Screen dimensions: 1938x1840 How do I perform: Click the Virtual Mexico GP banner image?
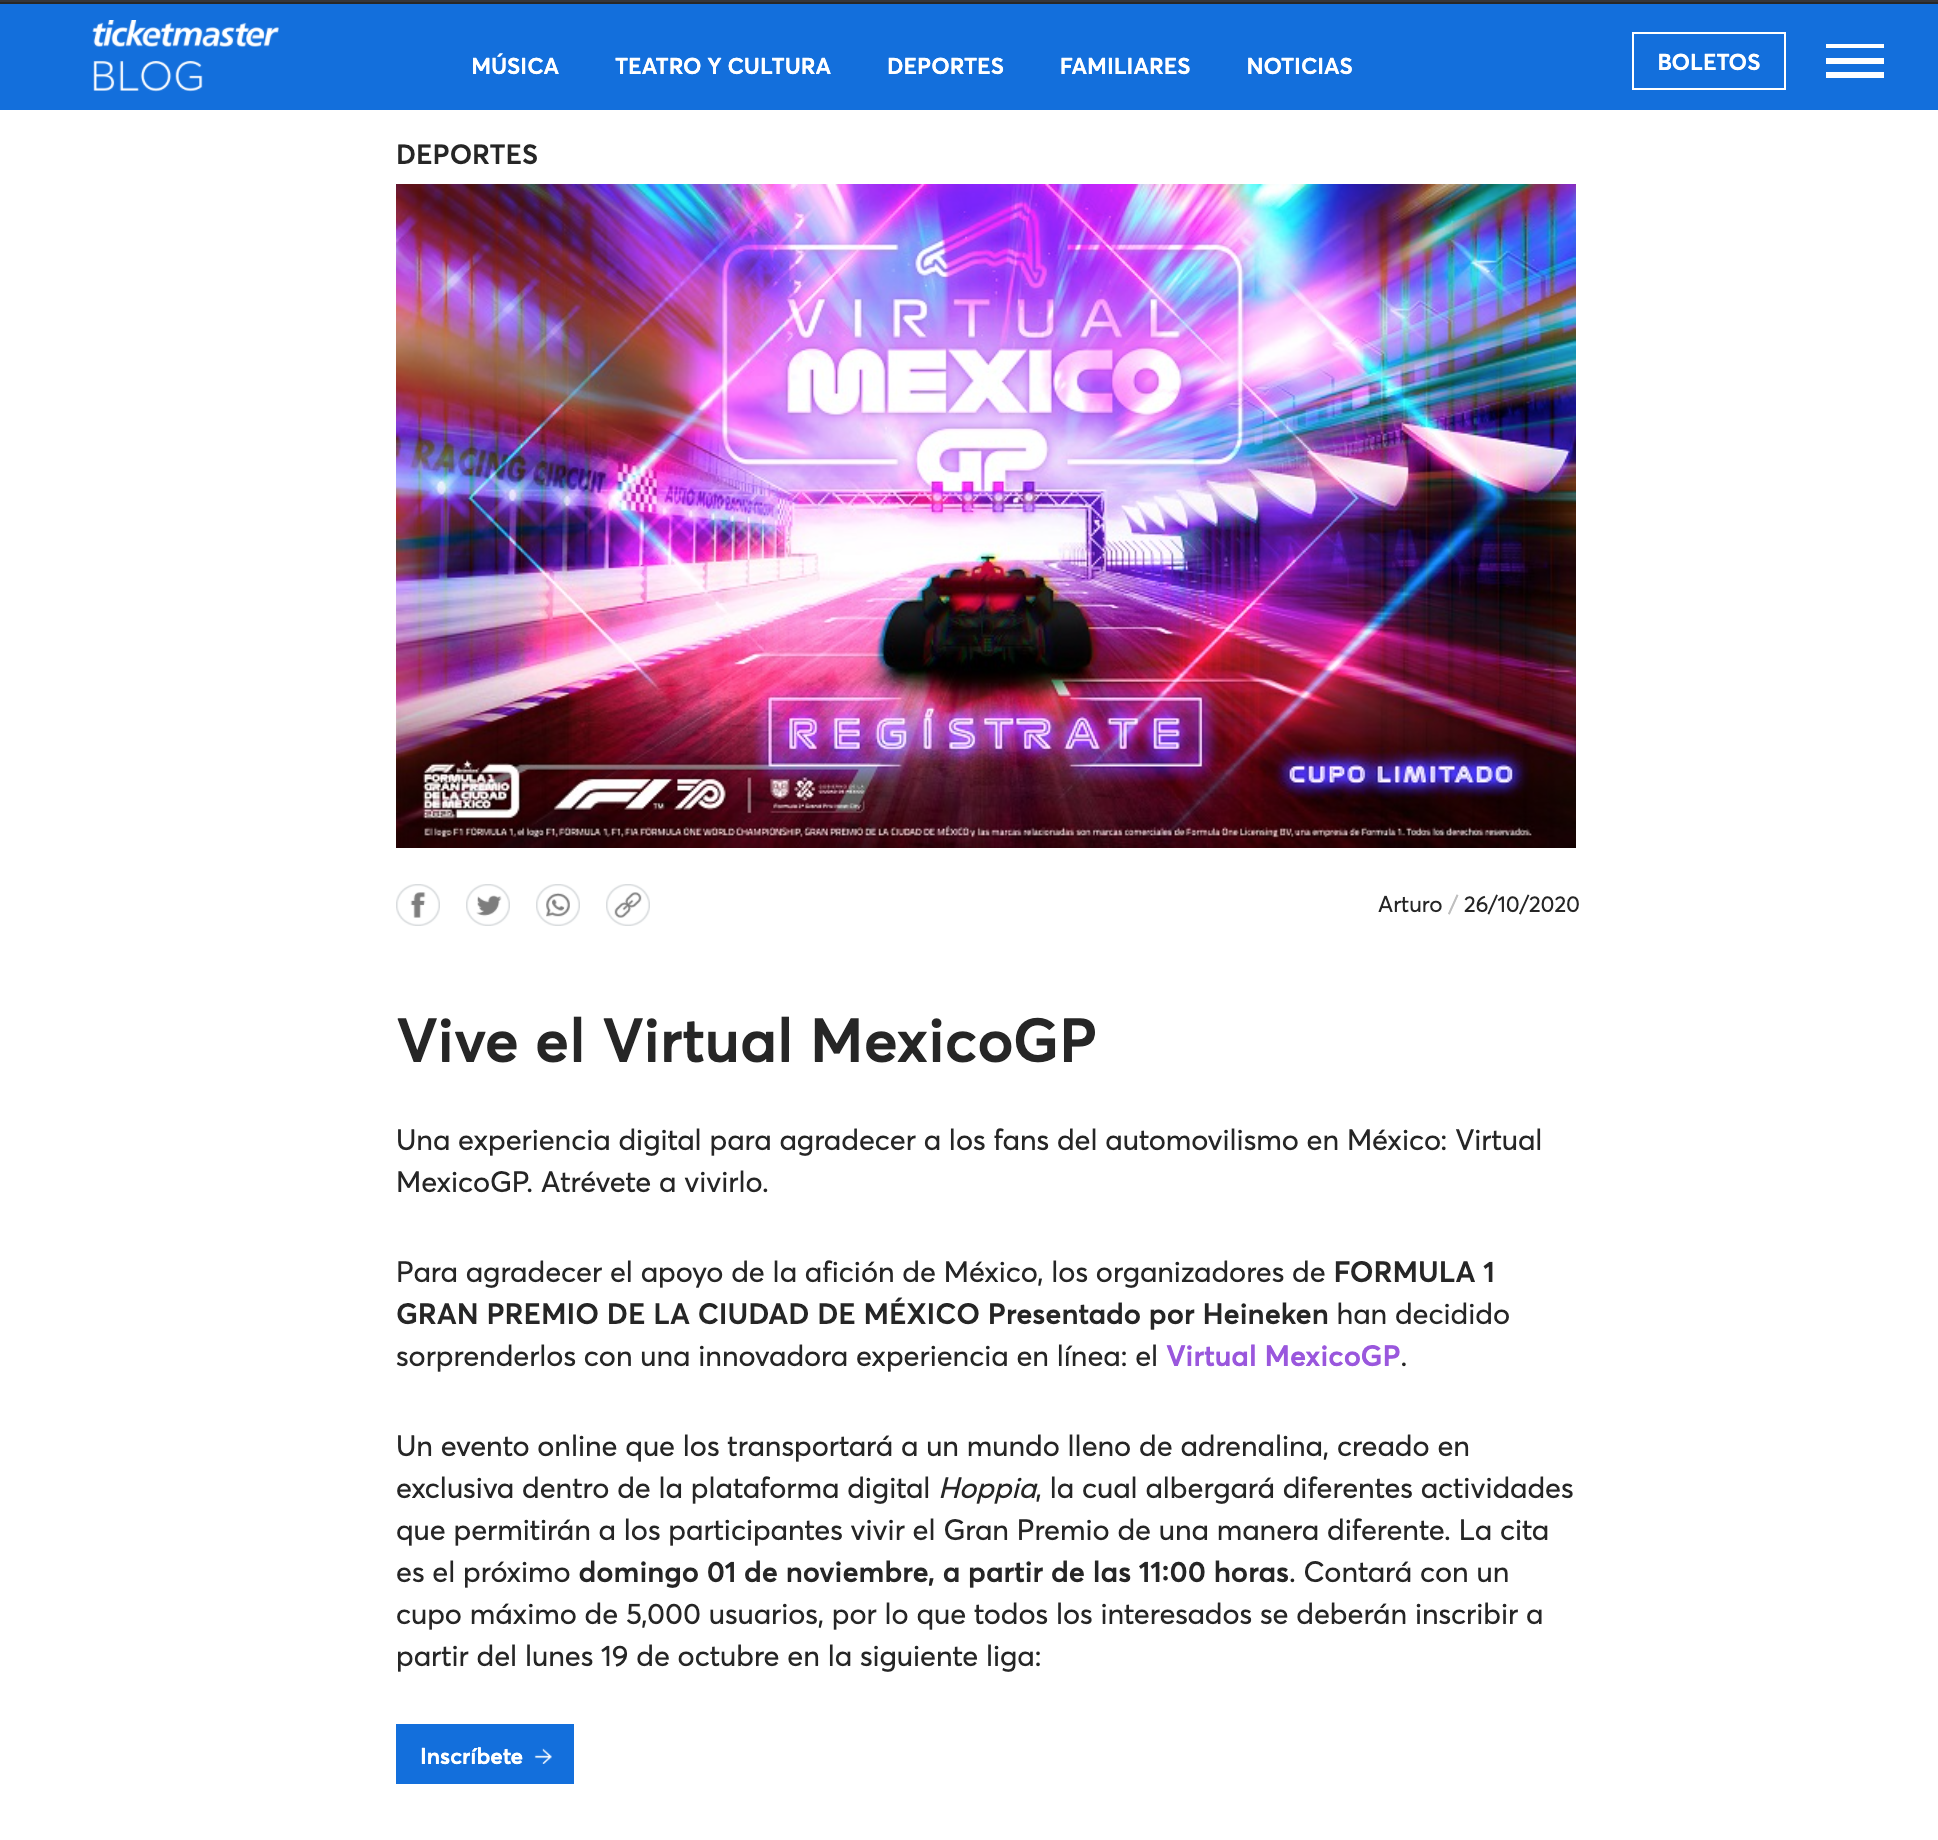(x=986, y=516)
